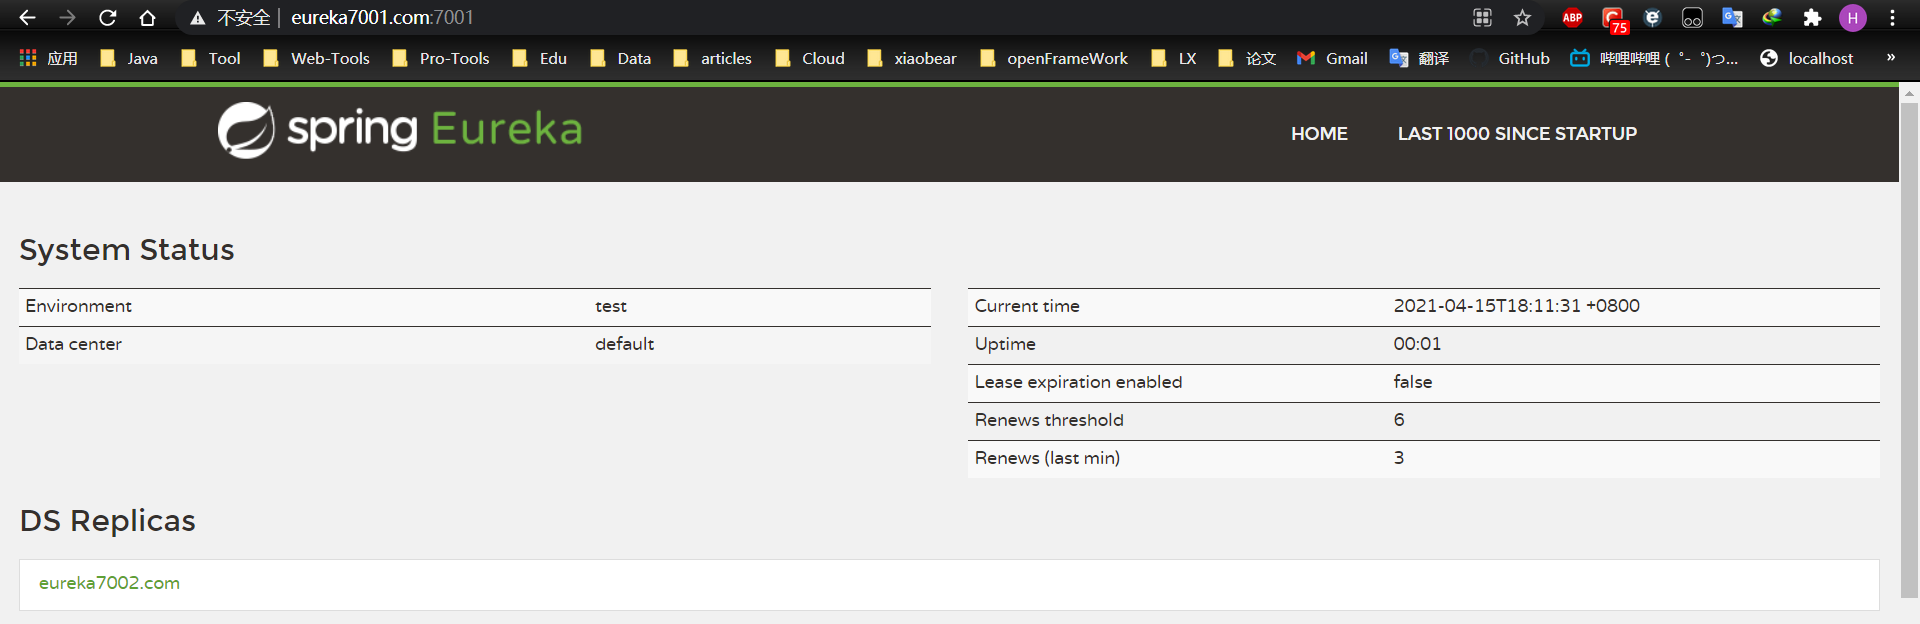Select the lease expiration value 'false'

click(x=1412, y=382)
